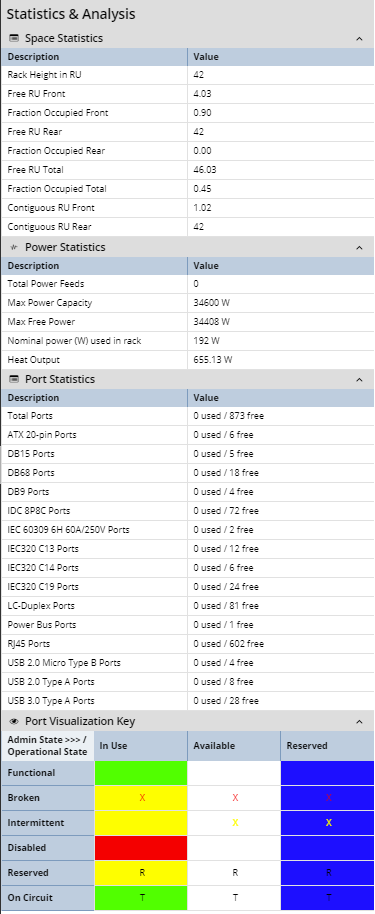Click the Space Statistics panel icon

[x=14, y=38]
